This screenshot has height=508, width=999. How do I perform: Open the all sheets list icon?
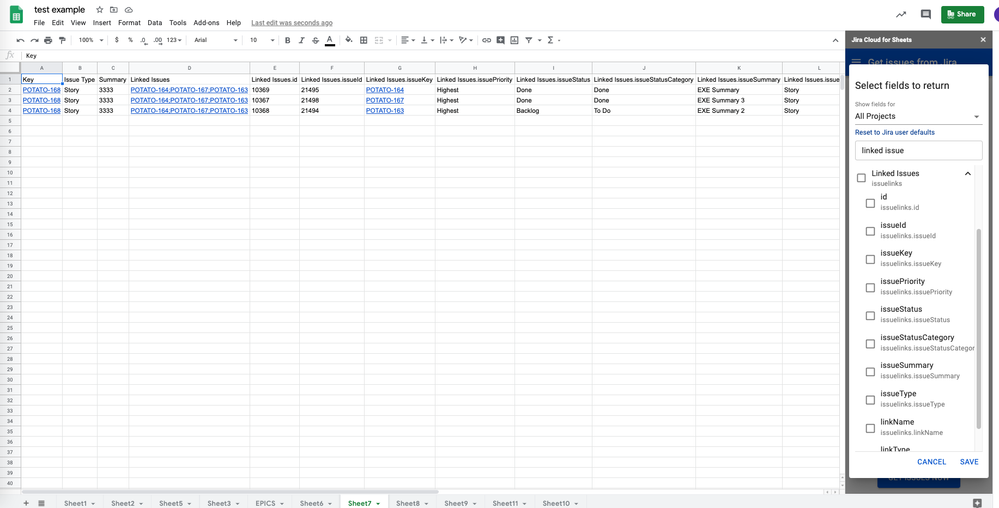click(x=41, y=503)
